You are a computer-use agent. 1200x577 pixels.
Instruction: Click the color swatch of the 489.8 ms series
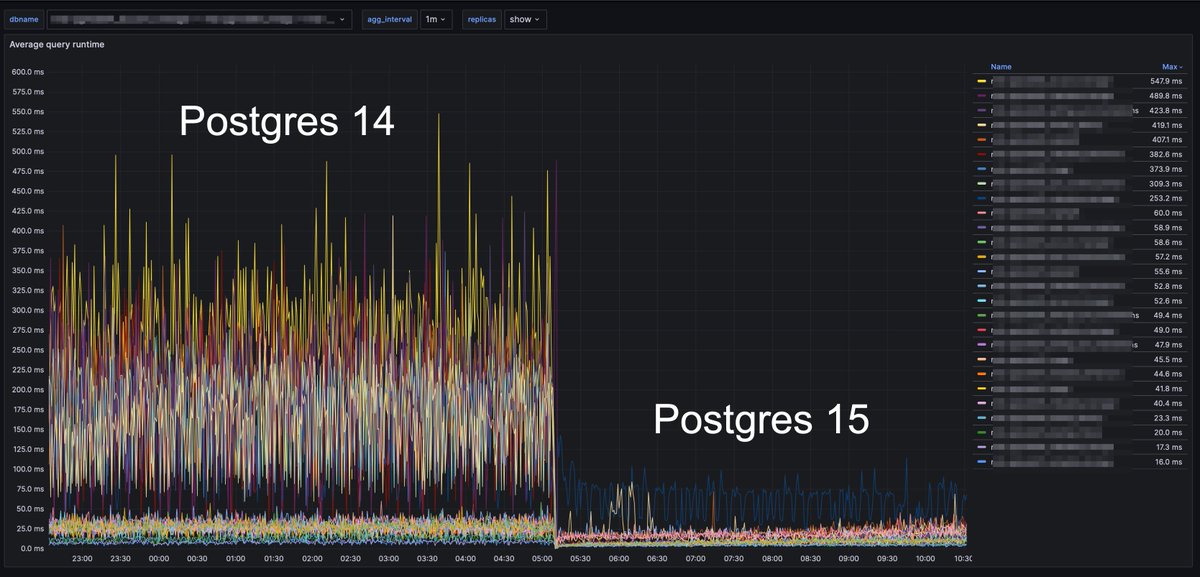coord(982,95)
